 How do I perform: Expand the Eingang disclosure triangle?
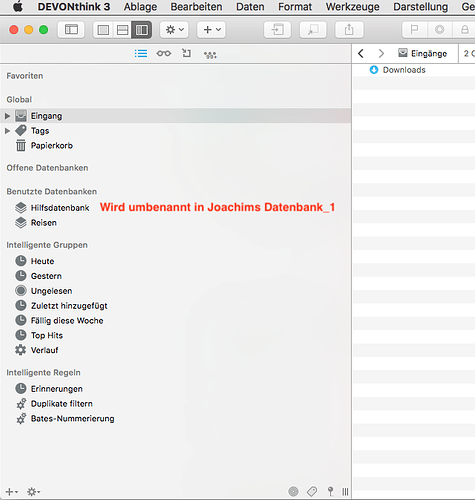(7, 116)
